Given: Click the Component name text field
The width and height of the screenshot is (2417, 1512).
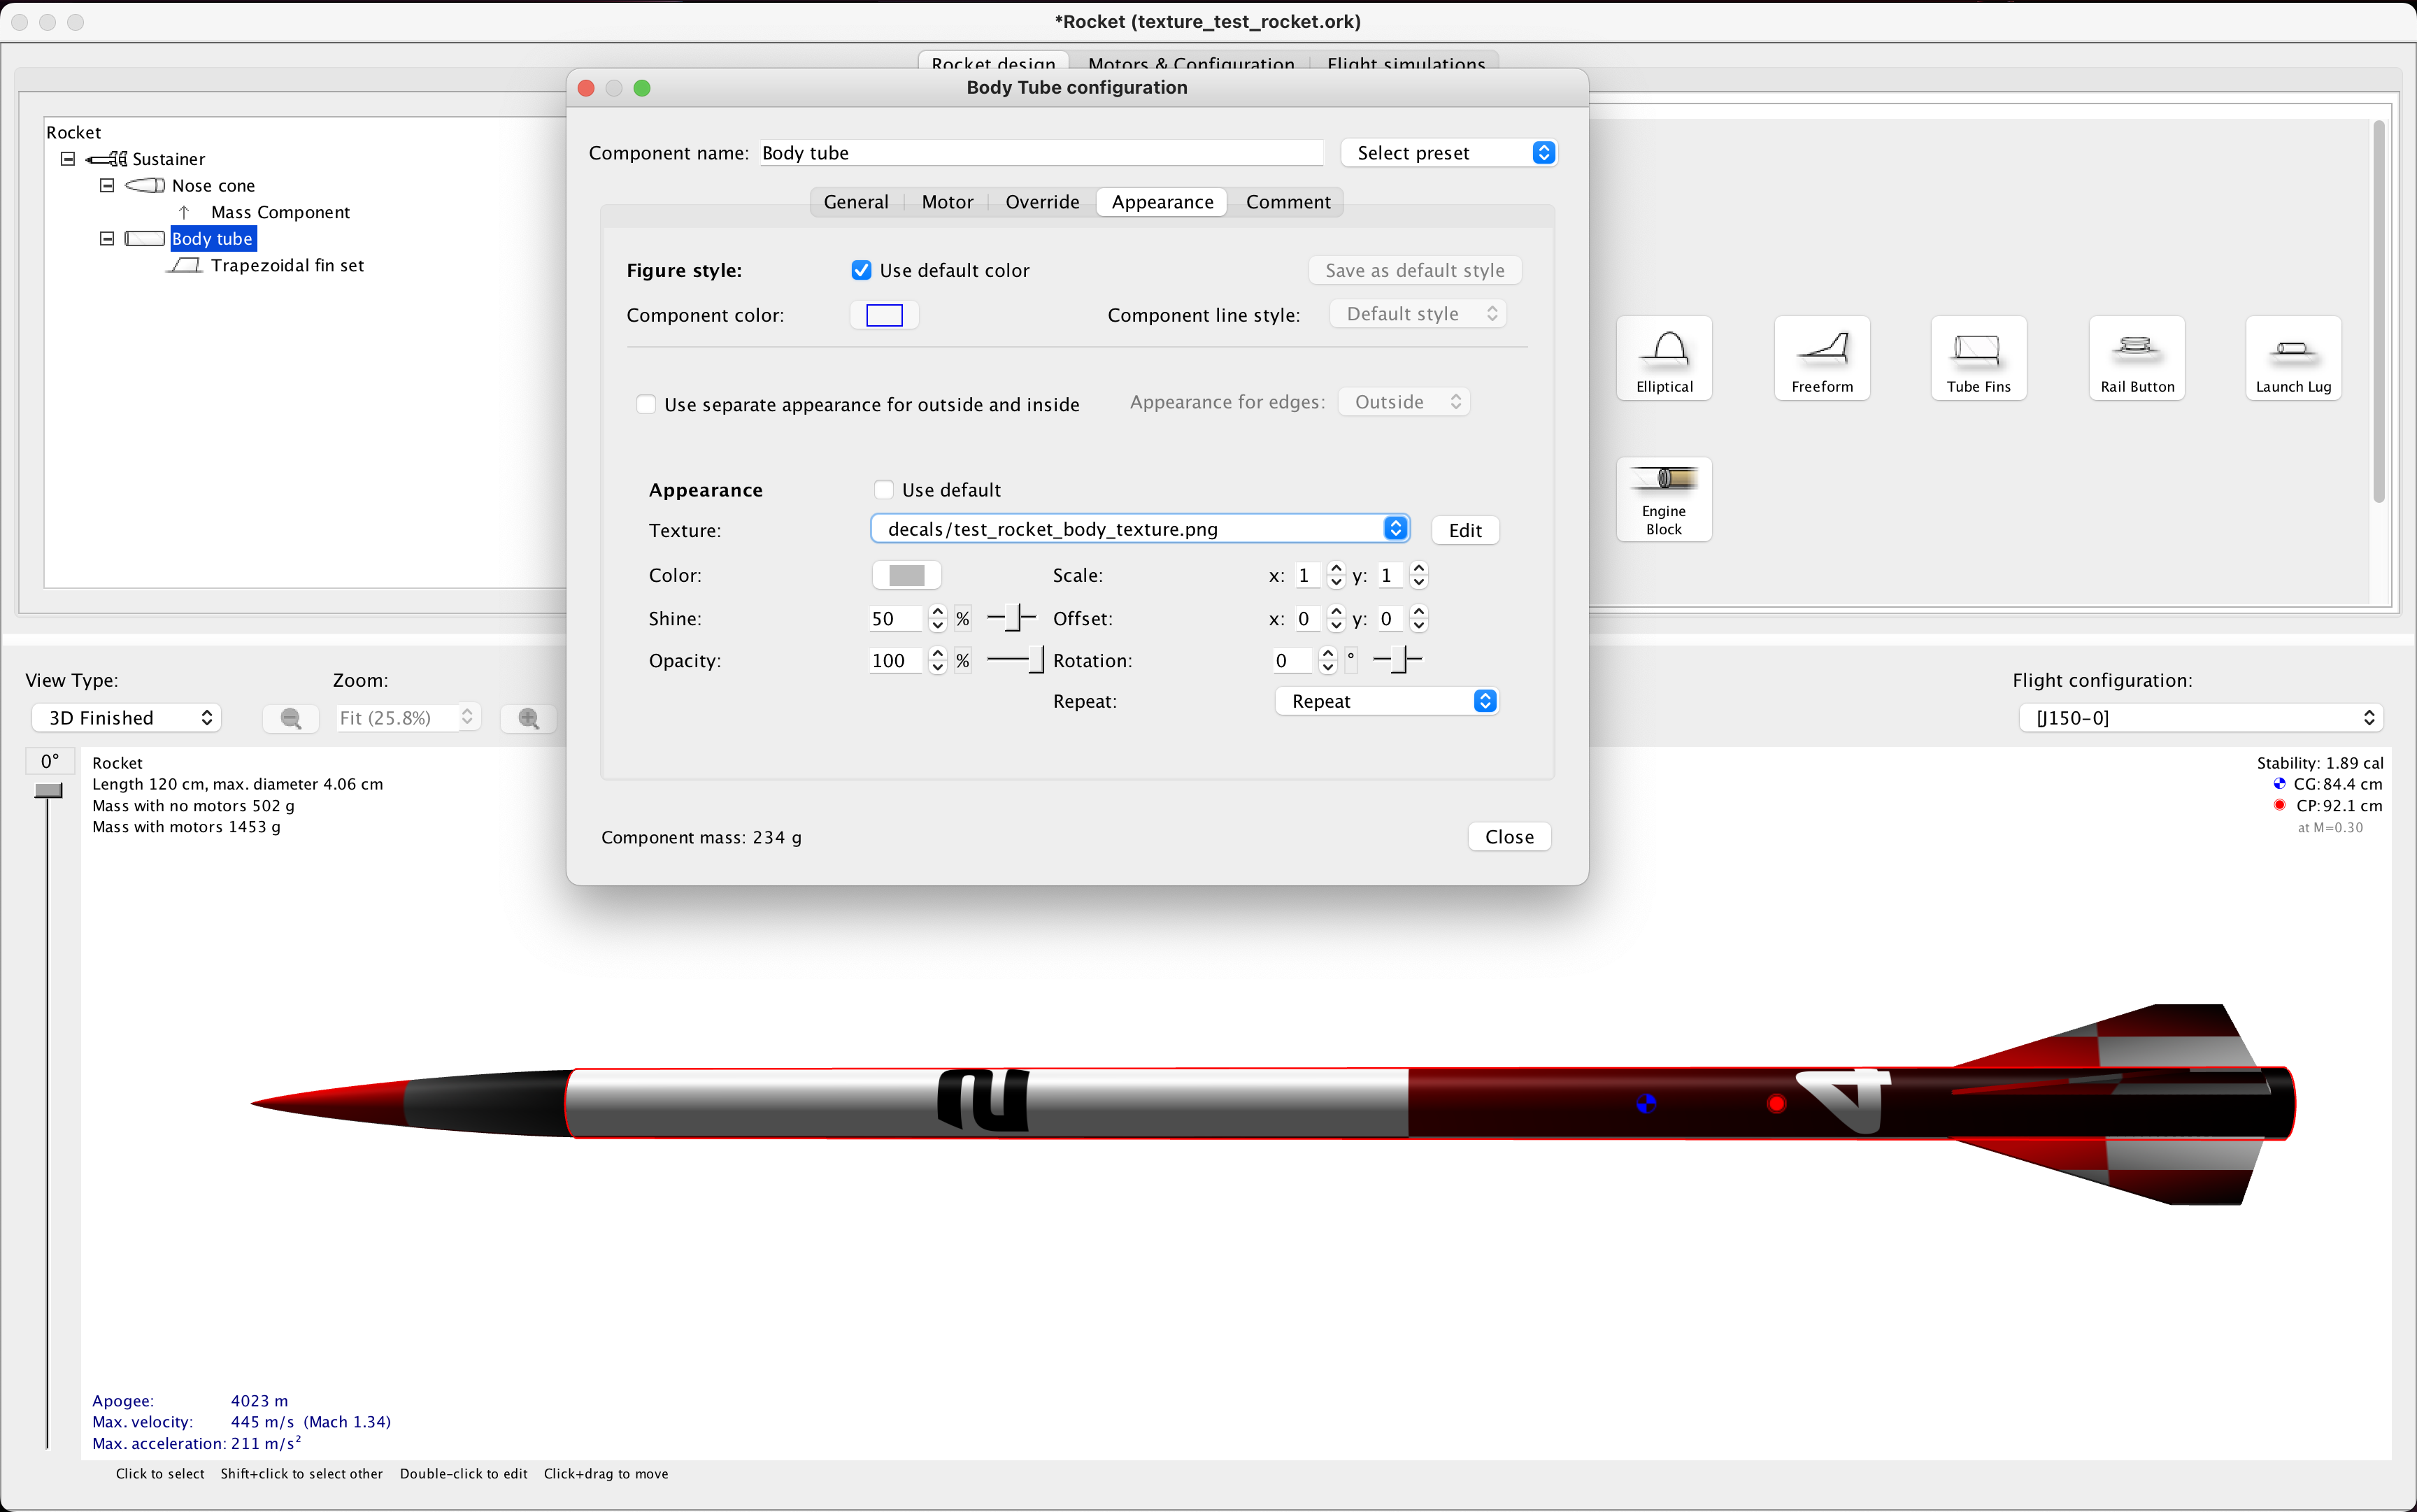Looking at the screenshot, I should tap(1040, 152).
